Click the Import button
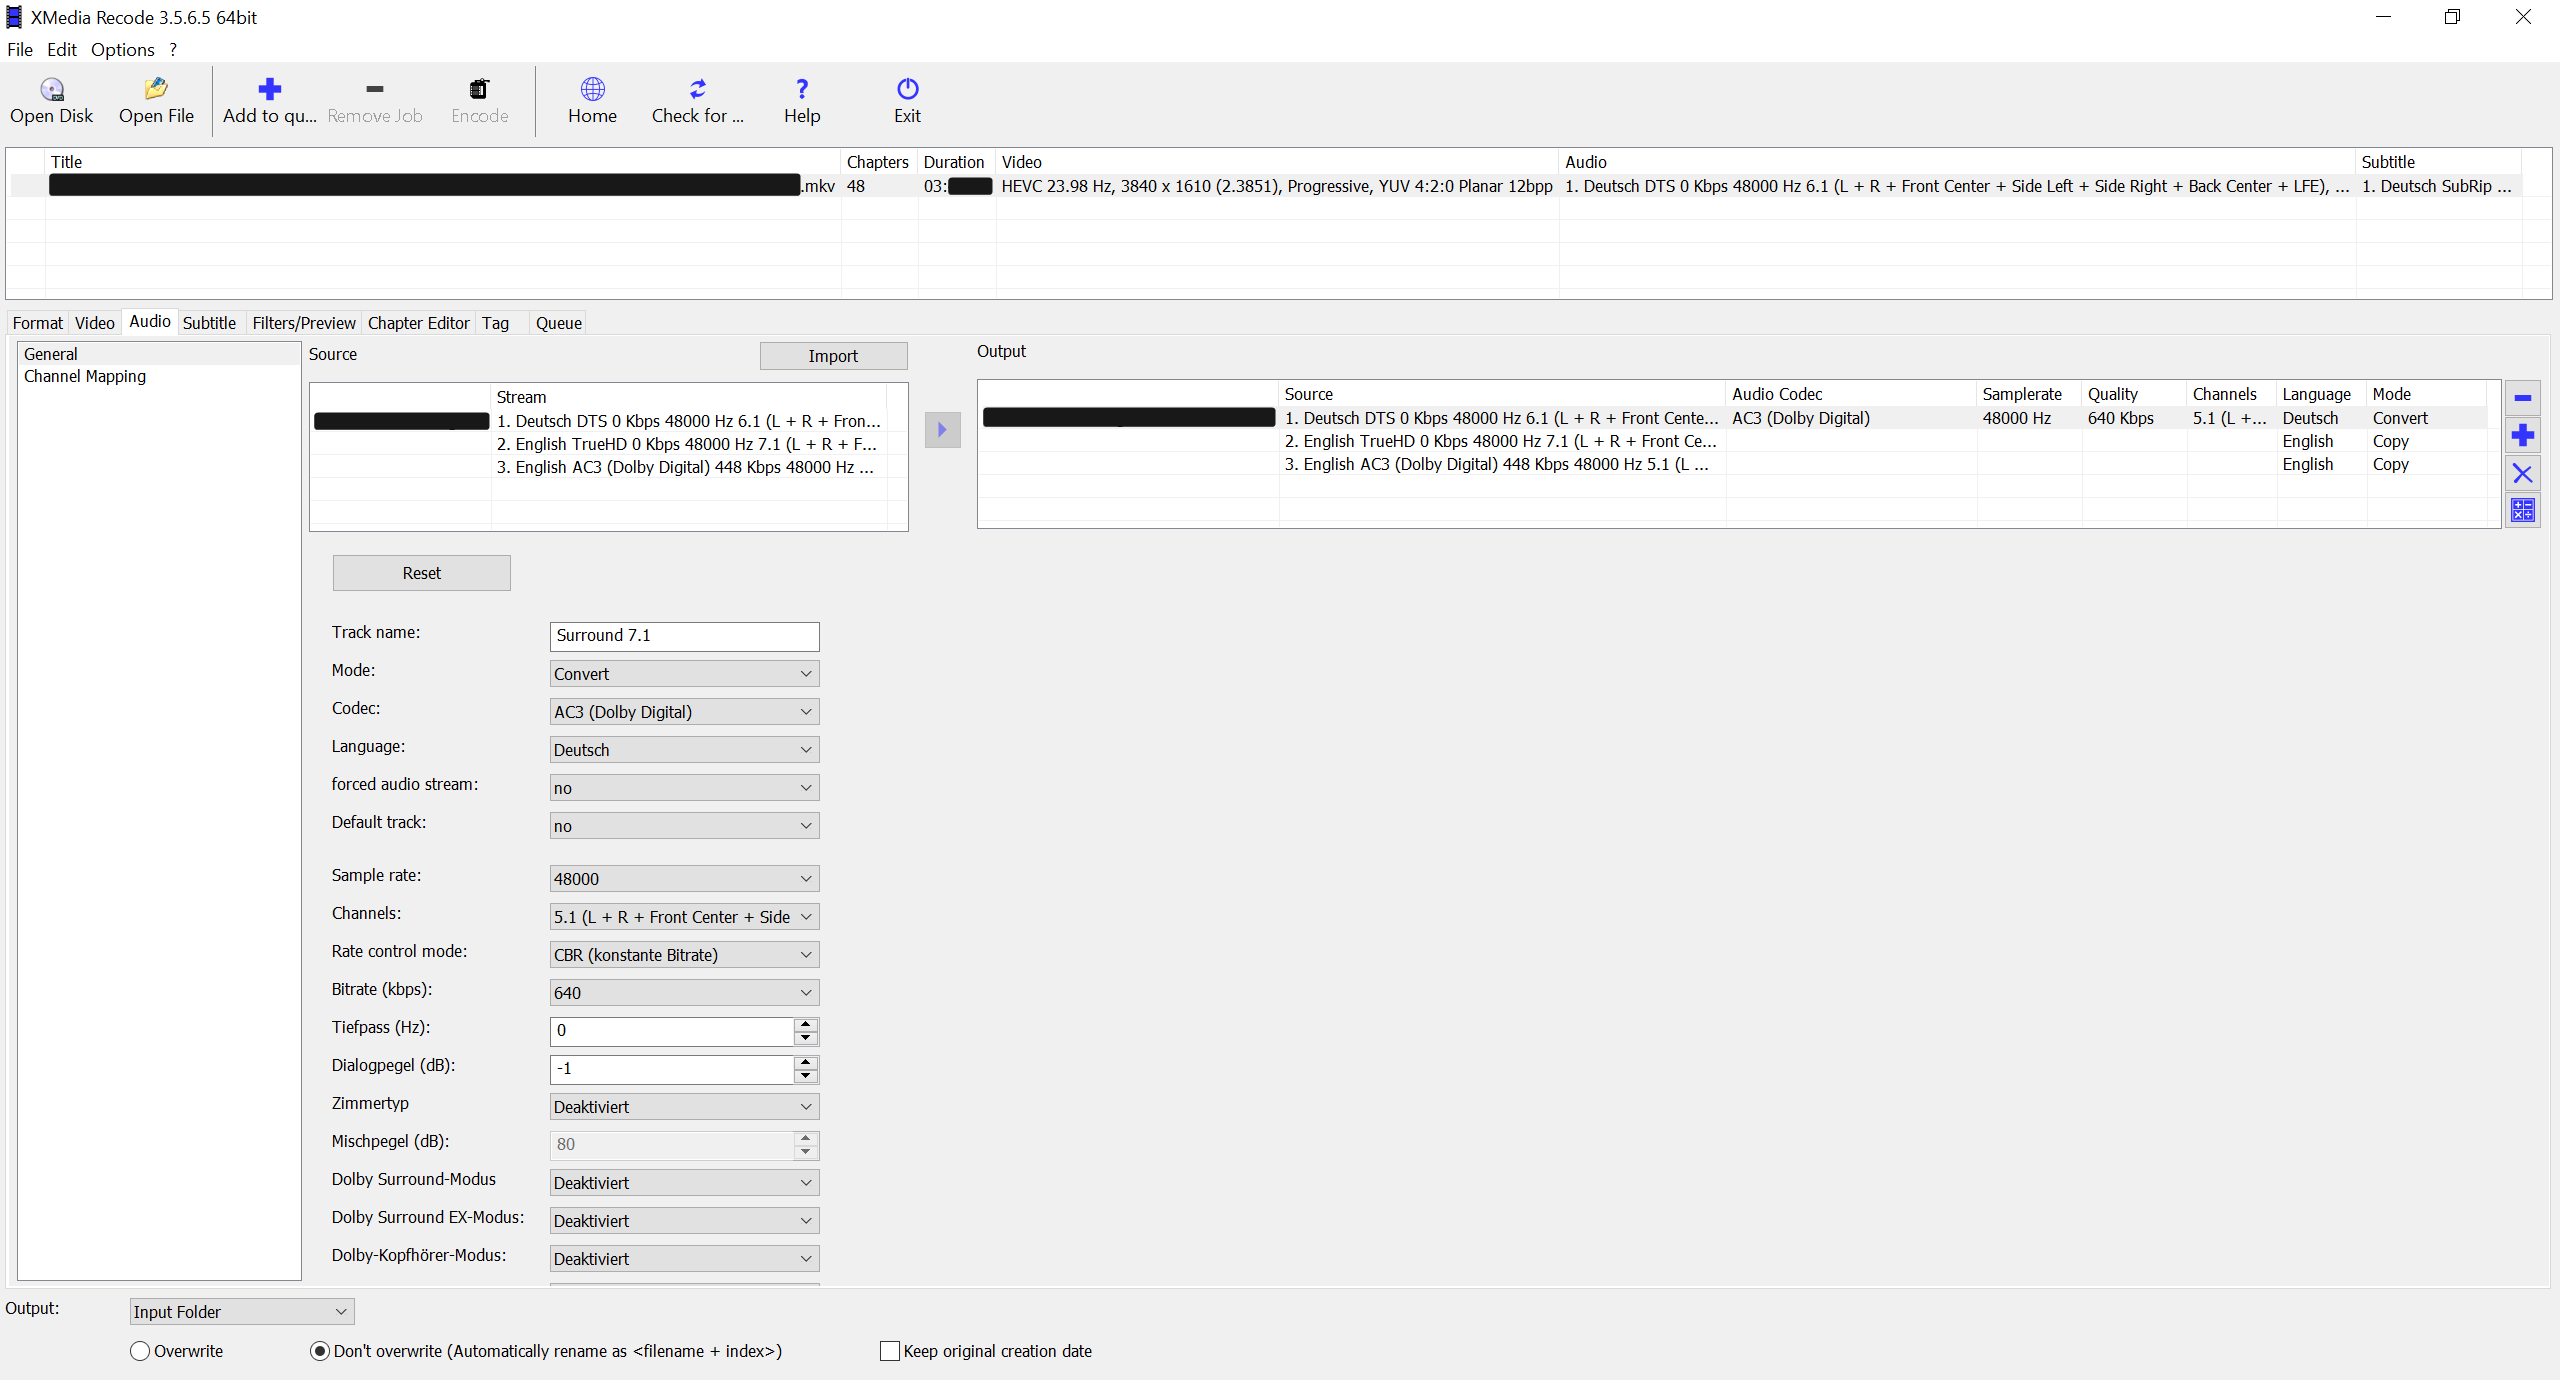The width and height of the screenshot is (2560, 1380). pos(833,356)
